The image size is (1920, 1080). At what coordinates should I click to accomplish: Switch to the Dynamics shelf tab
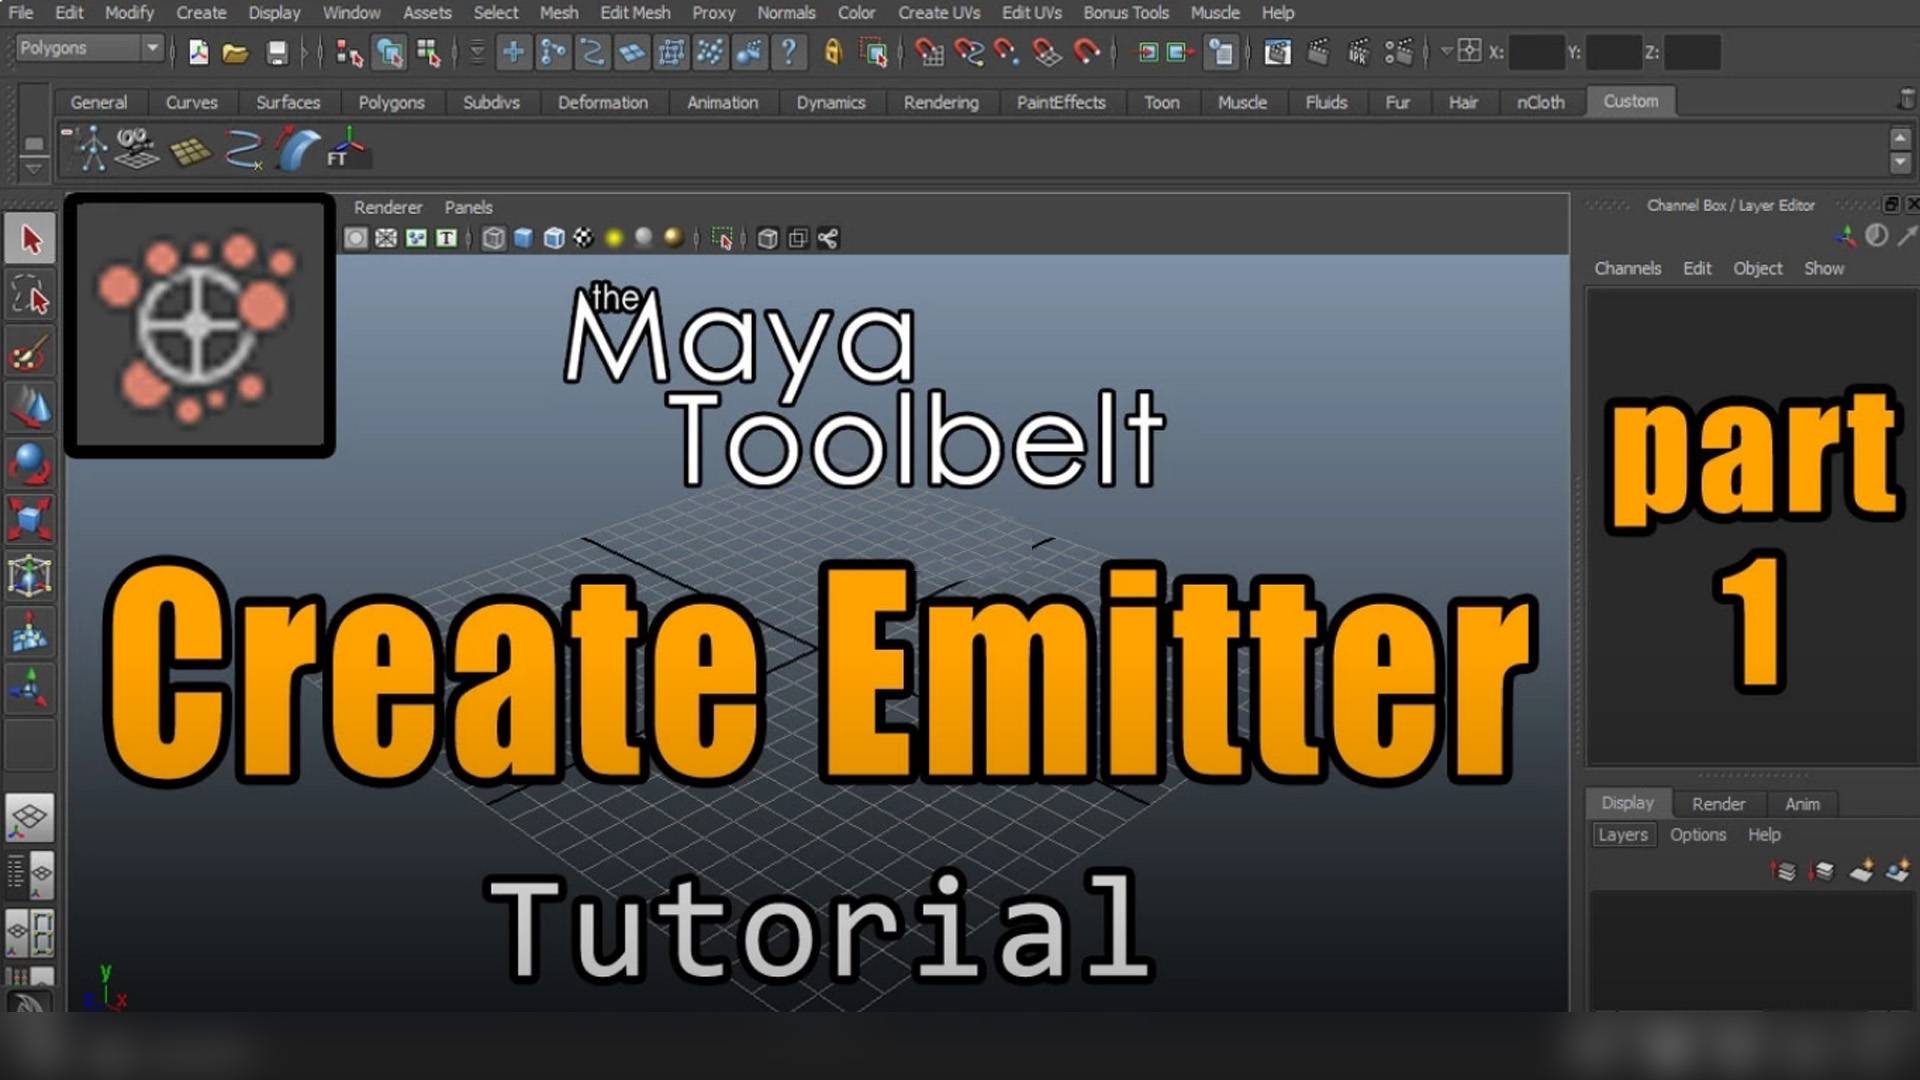pos(830,102)
